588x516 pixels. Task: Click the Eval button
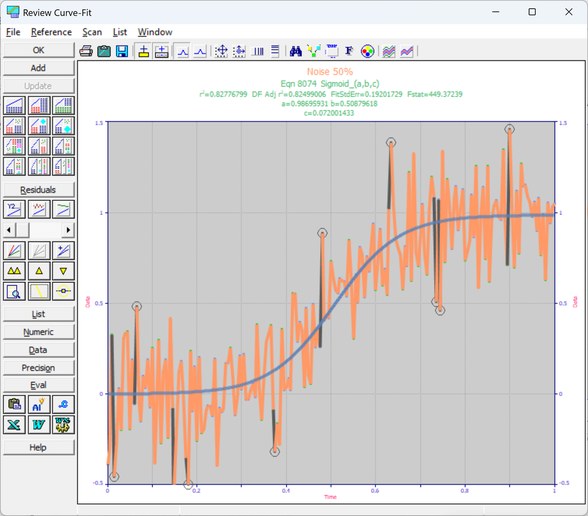click(38, 385)
